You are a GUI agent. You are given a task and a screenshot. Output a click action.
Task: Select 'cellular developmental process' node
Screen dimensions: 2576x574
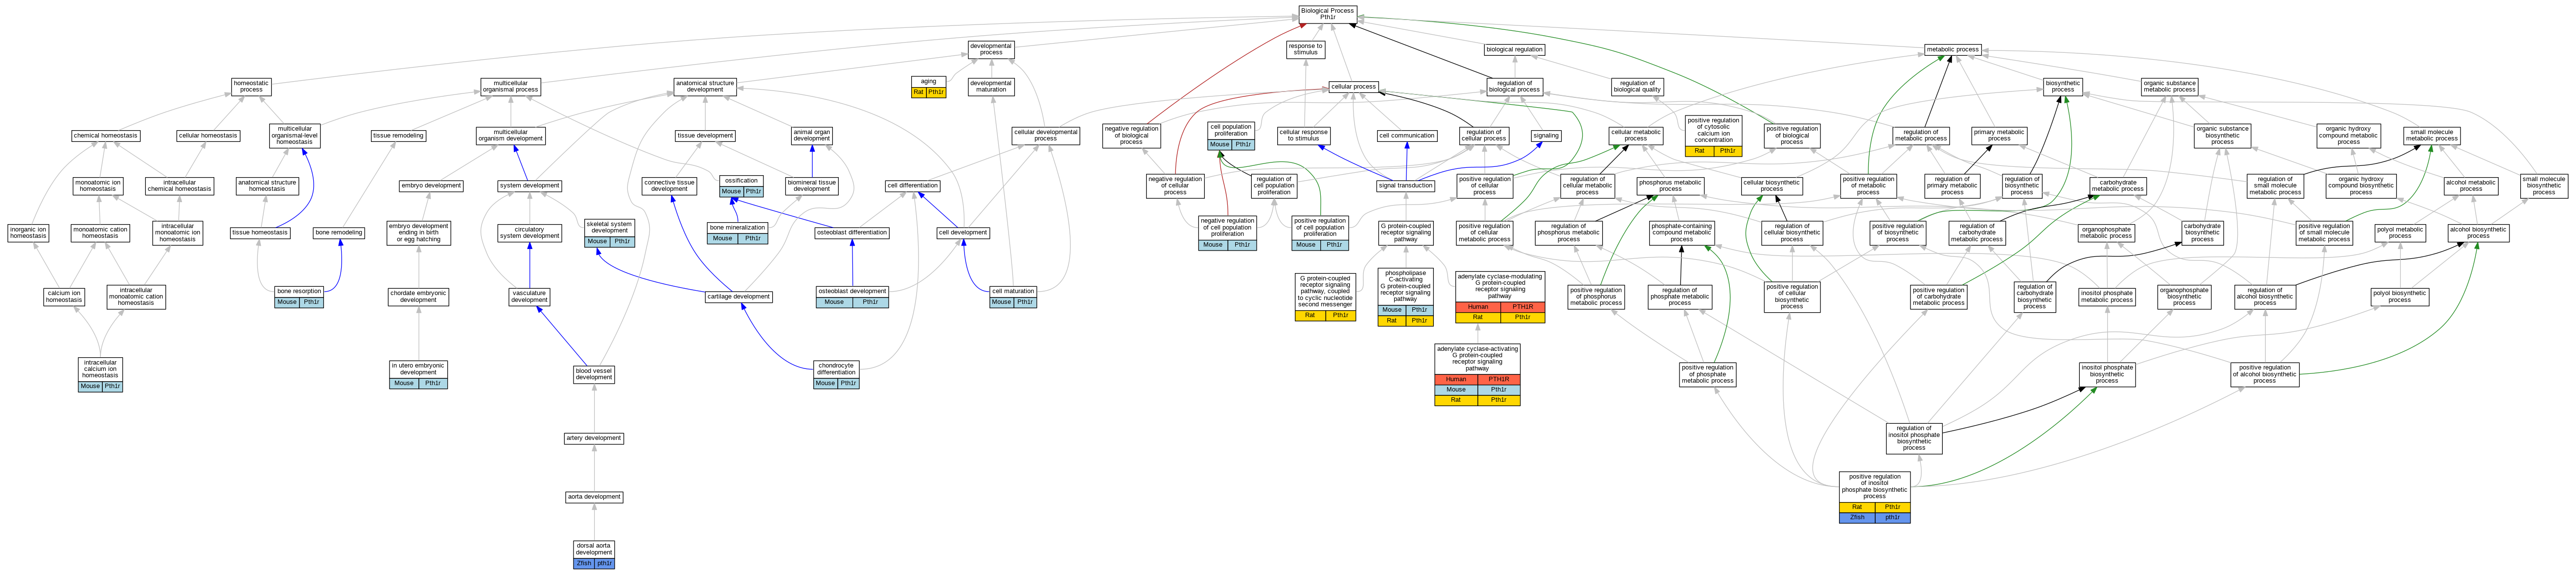[x=1046, y=135]
